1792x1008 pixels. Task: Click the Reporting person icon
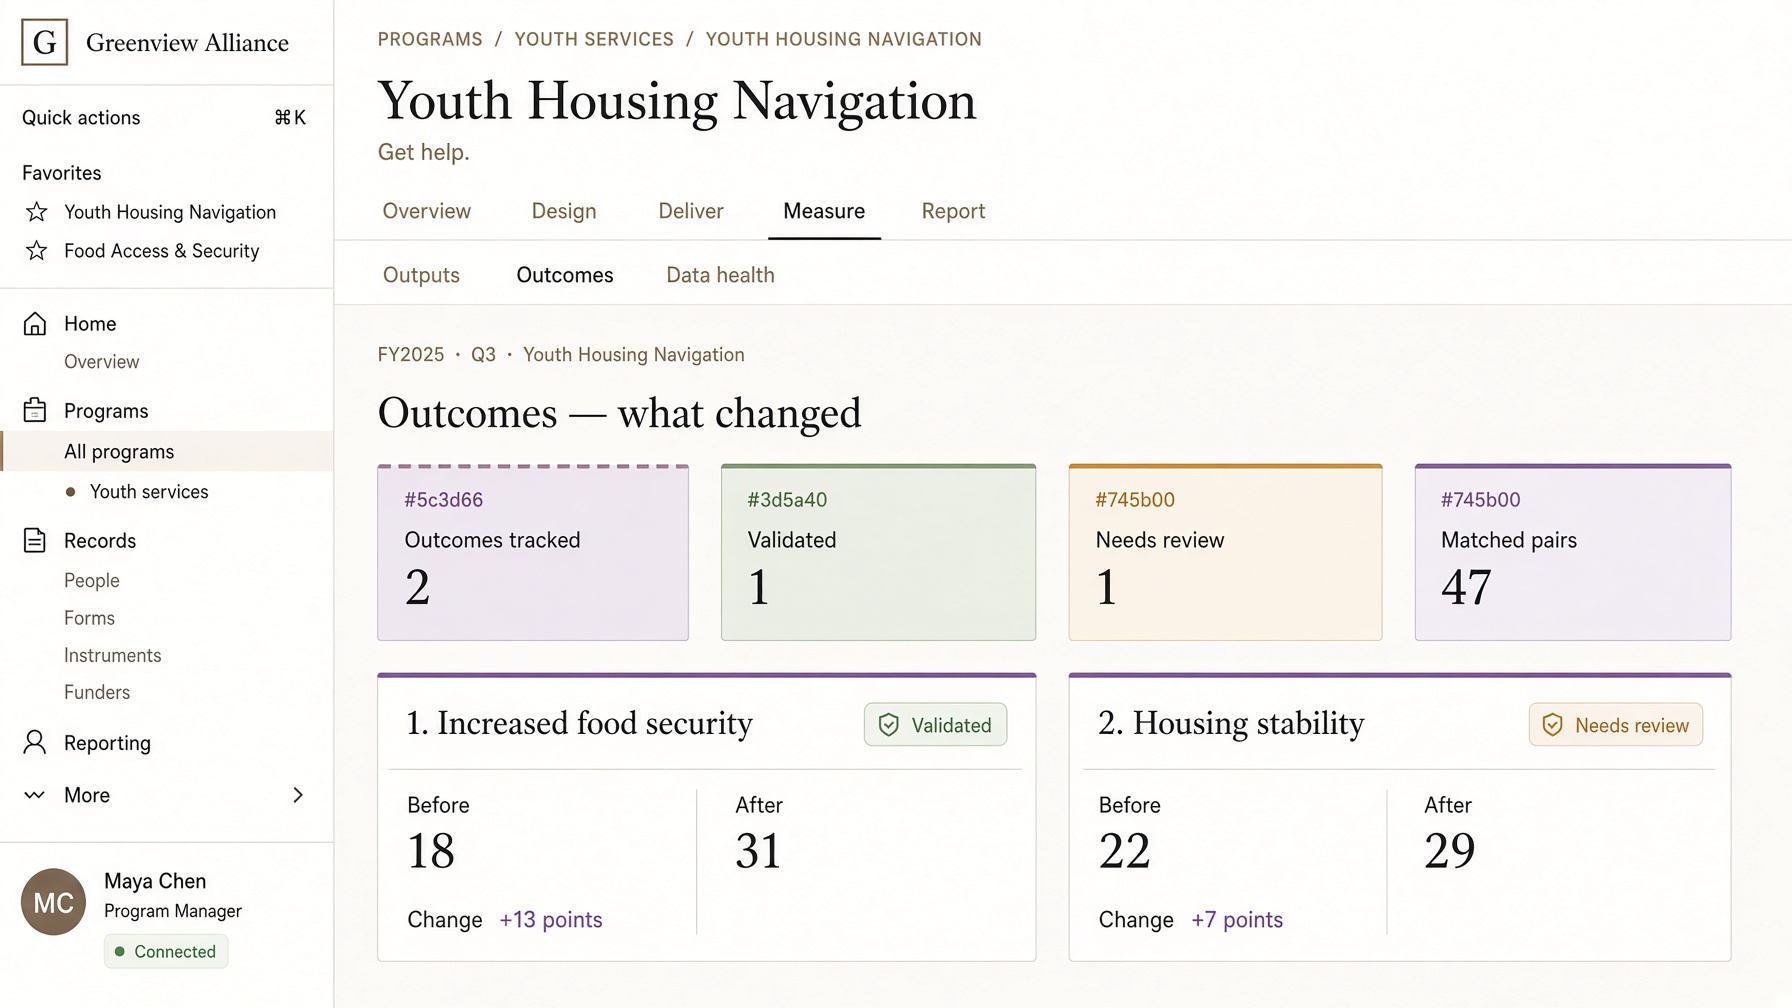(35, 743)
